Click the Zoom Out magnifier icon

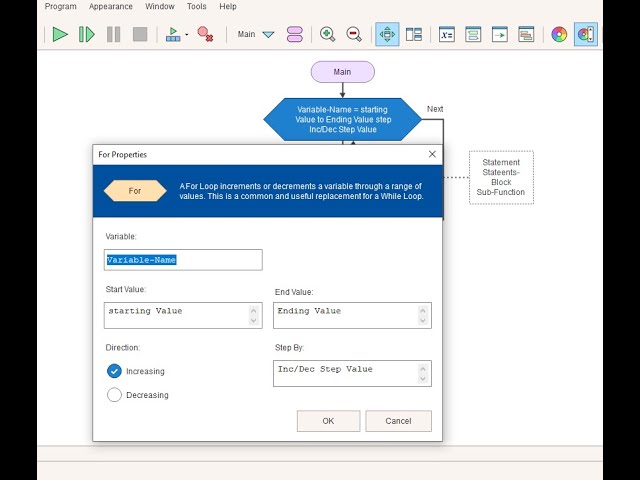pyautogui.click(x=354, y=34)
